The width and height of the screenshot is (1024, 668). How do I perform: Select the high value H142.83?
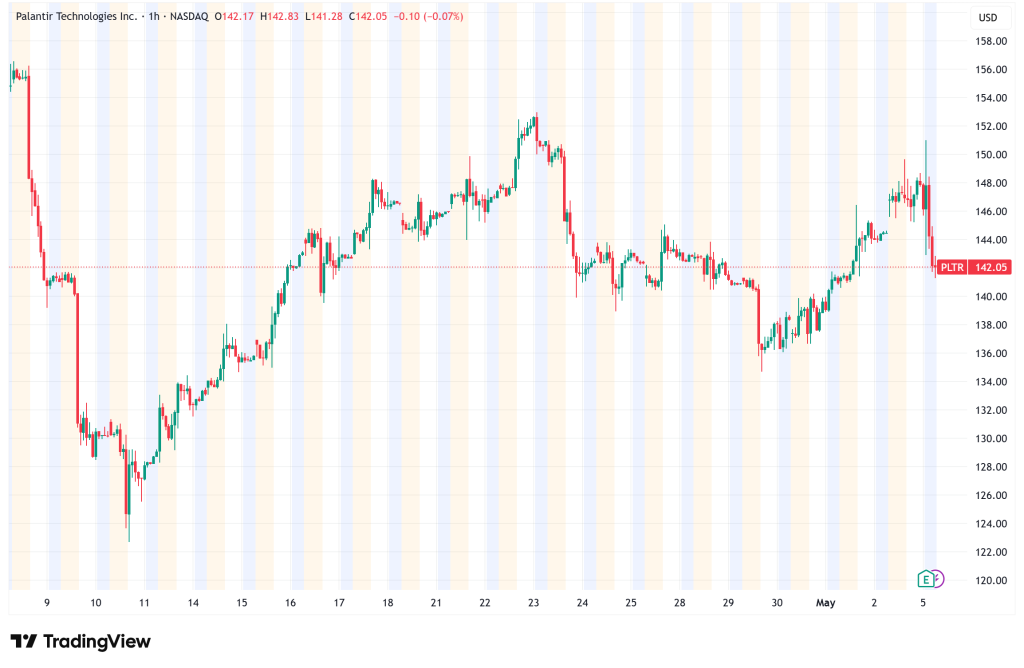pyautogui.click(x=279, y=16)
